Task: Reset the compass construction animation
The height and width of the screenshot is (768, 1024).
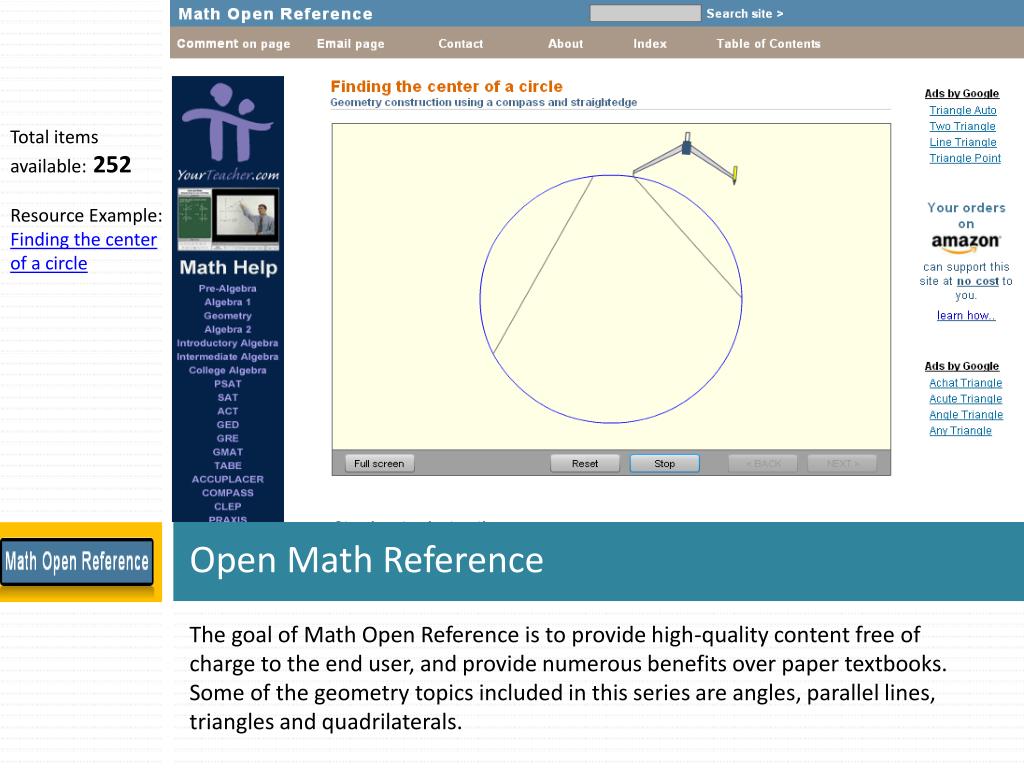Action: [585, 463]
